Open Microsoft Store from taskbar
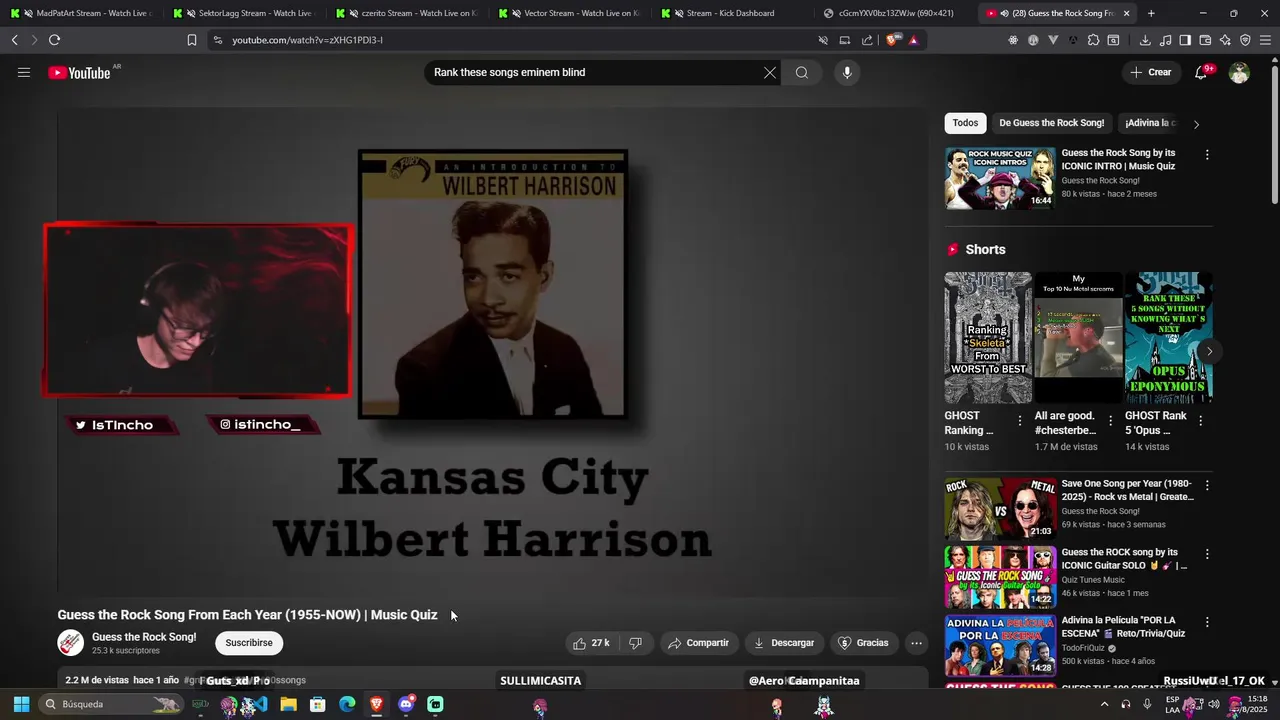 click(x=318, y=704)
